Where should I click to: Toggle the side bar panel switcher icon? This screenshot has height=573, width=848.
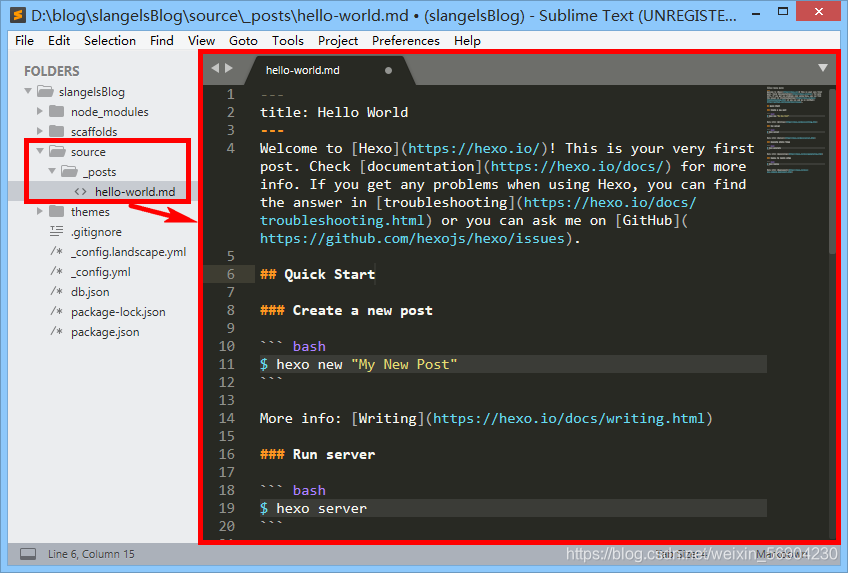[x=28, y=554]
